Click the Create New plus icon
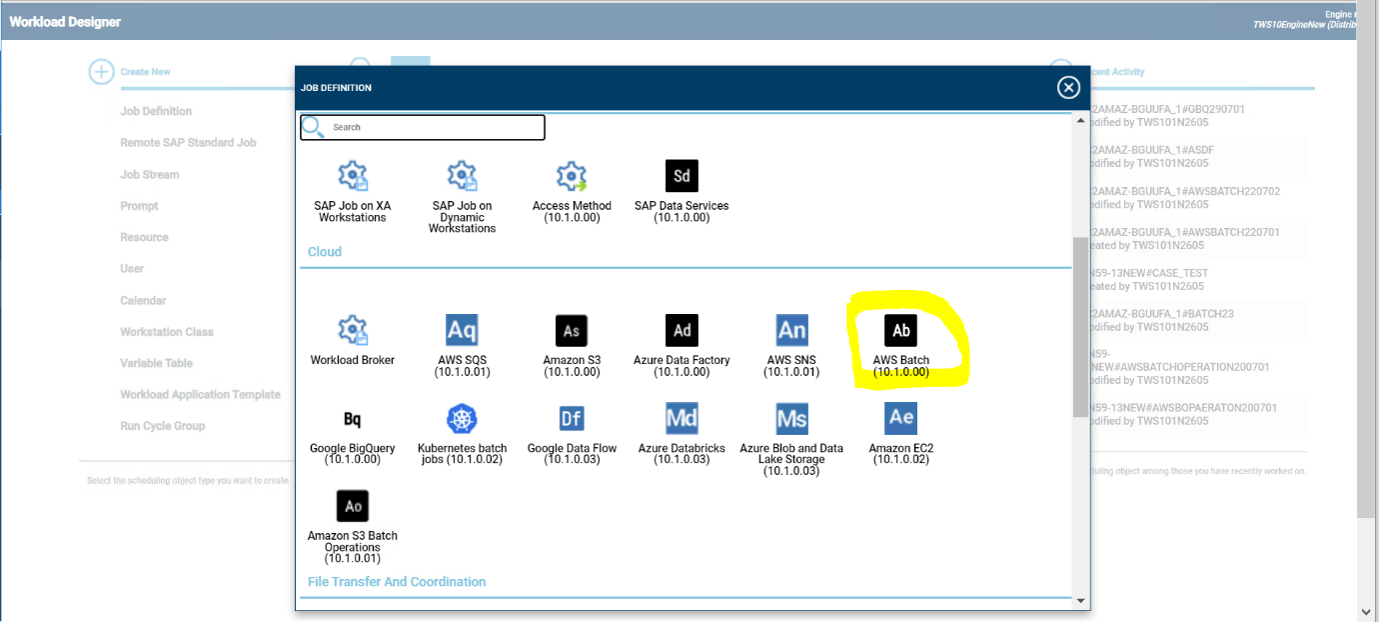 pyautogui.click(x=101, y=72)
